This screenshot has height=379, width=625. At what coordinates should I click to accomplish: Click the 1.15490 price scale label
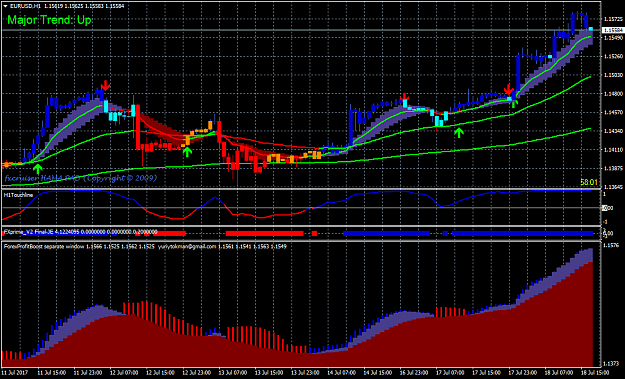tap(613, 38)
